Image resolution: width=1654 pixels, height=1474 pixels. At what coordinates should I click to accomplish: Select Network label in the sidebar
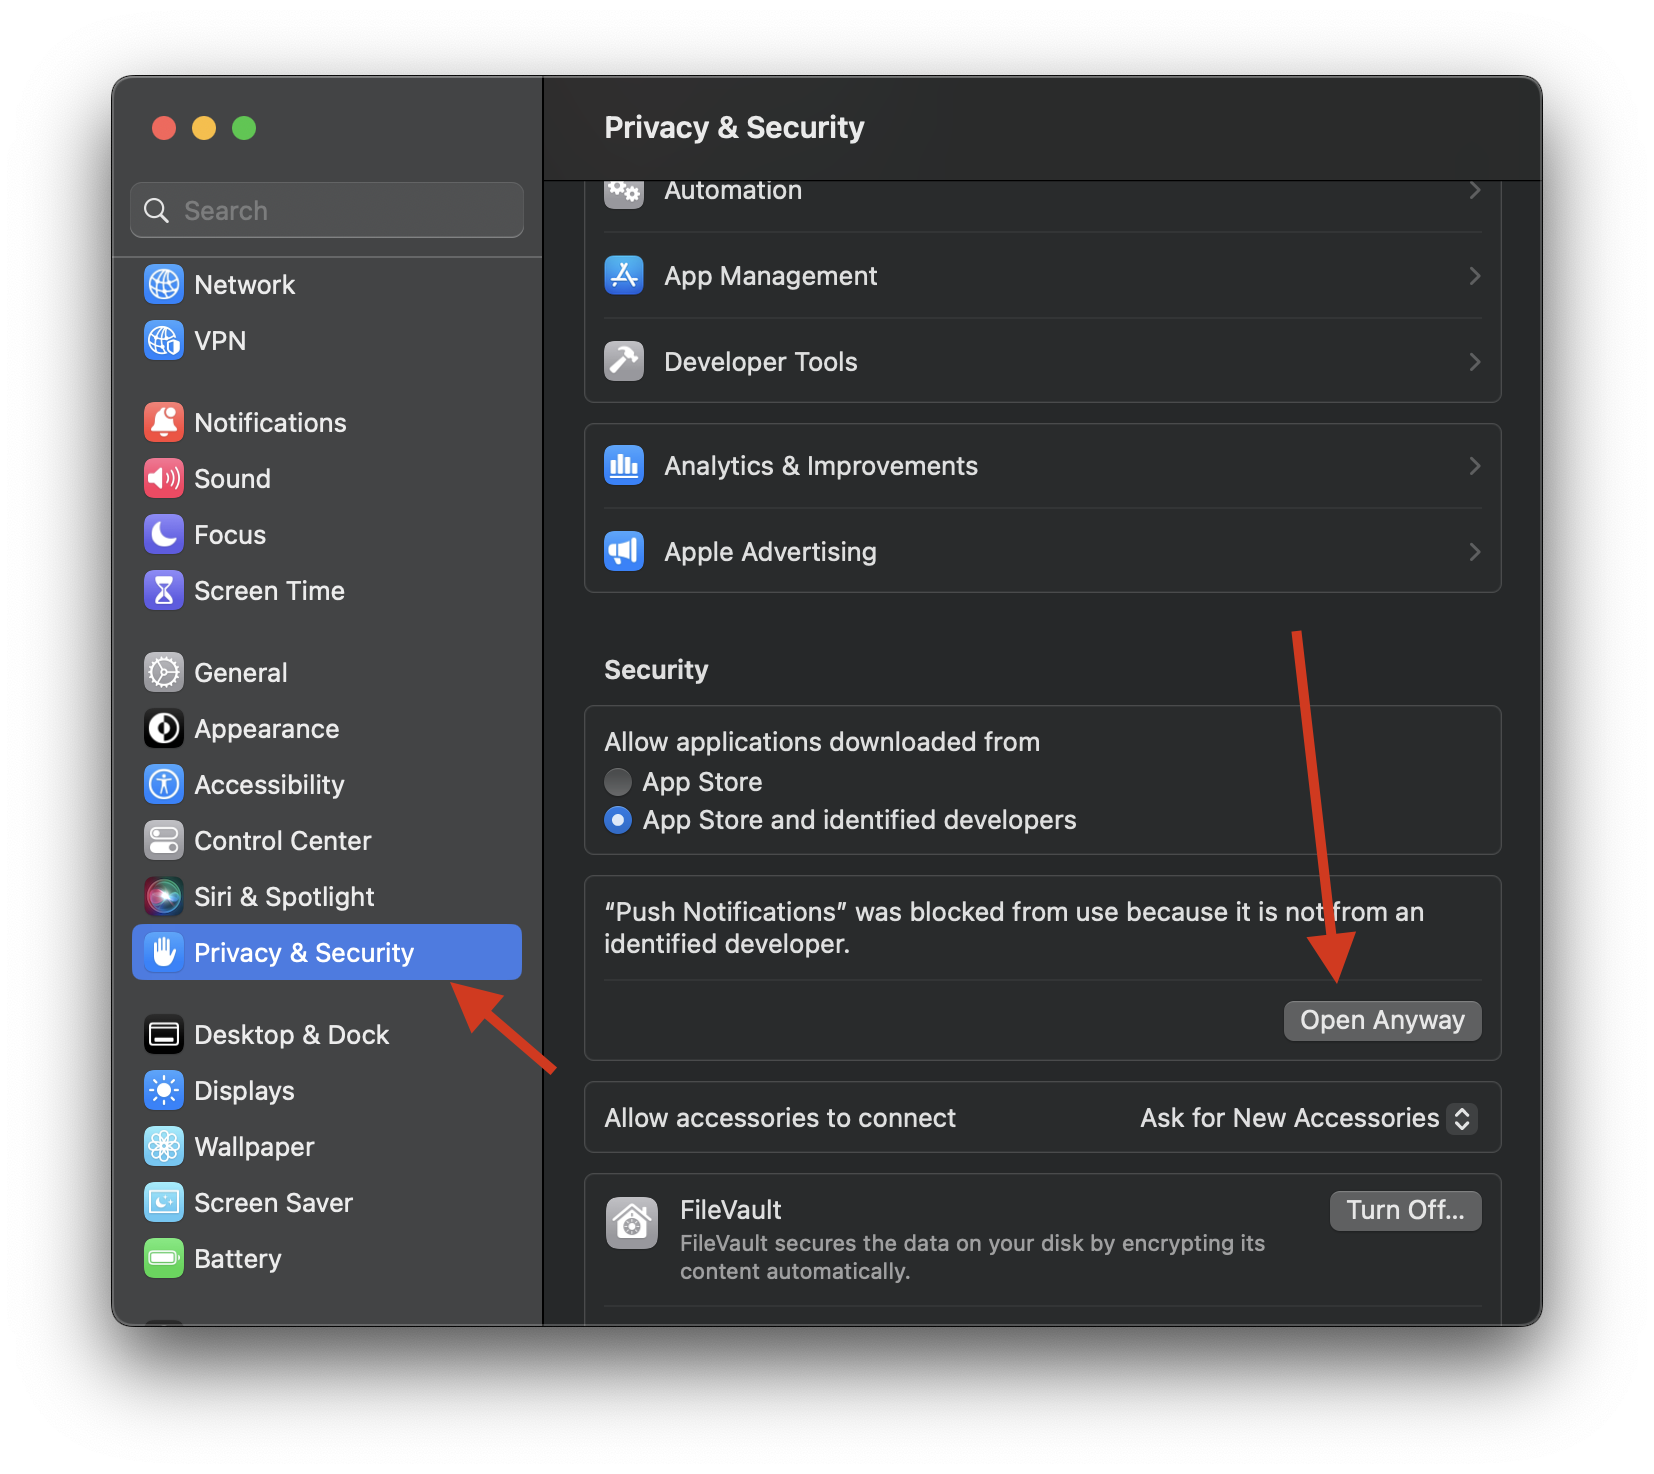(x=245, y=285)
